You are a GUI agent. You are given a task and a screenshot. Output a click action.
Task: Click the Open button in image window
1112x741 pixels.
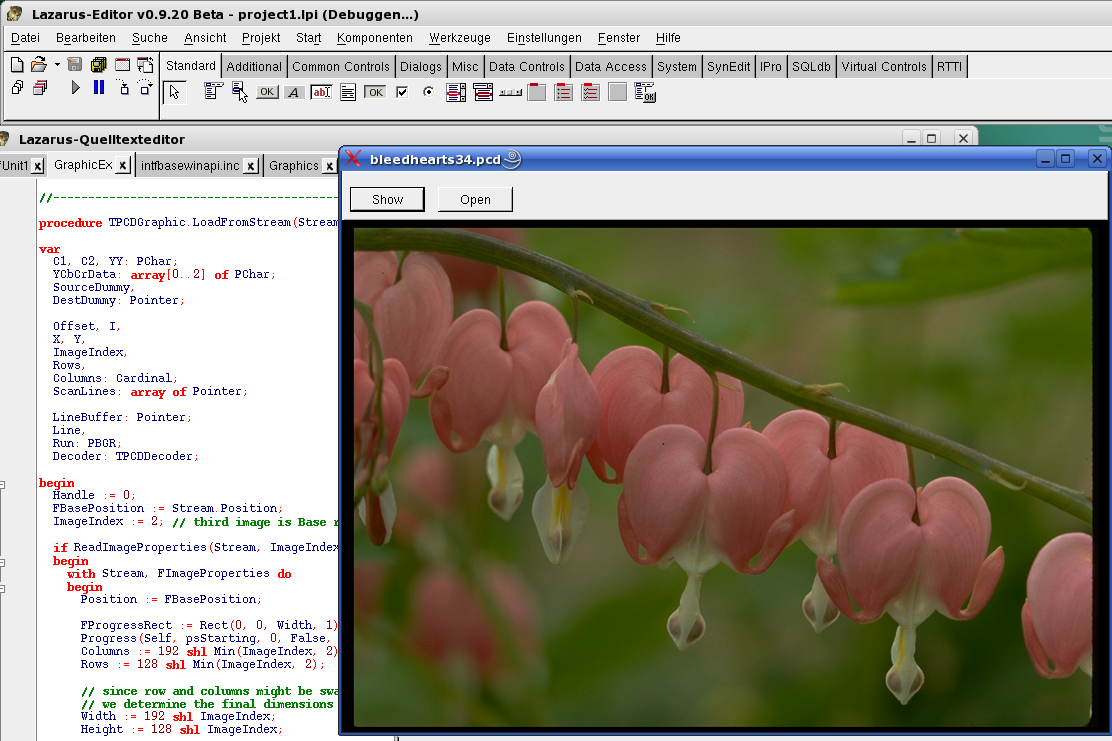[475, 199]
